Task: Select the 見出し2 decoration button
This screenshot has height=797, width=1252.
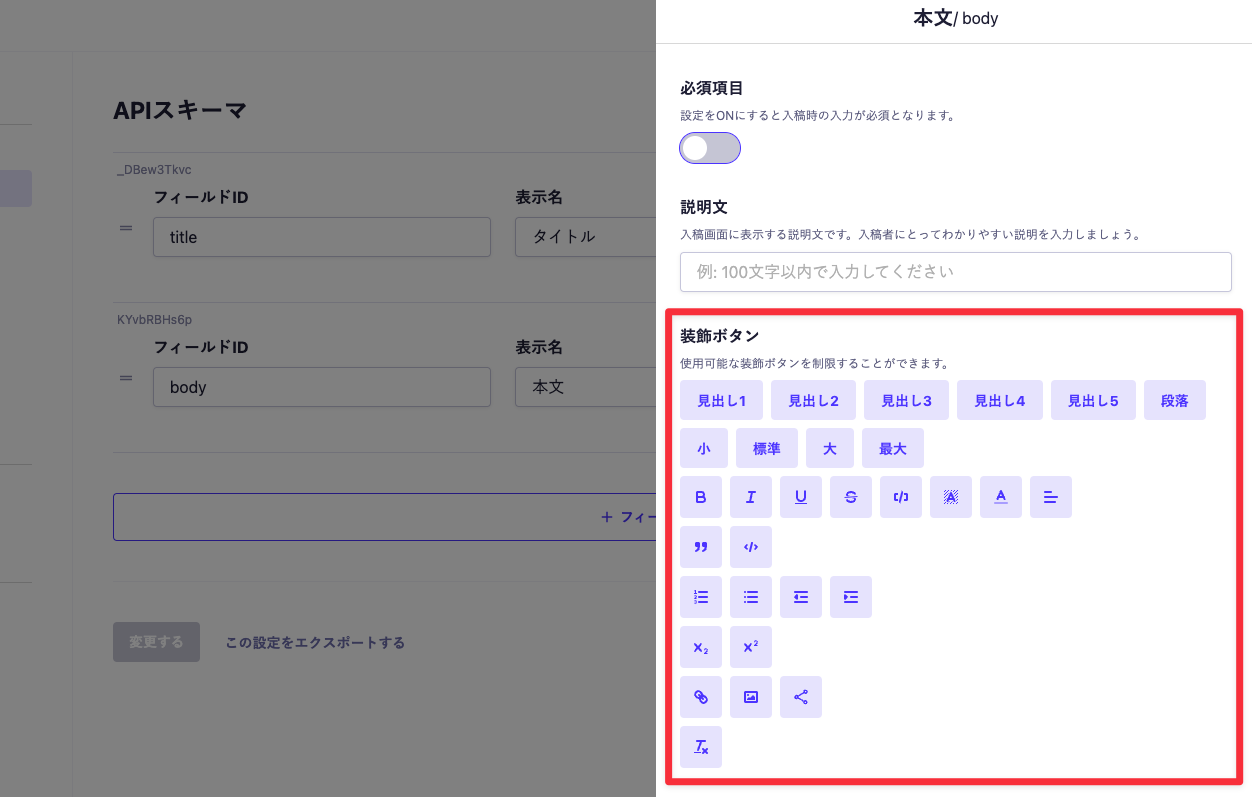Action: pos(814,400)
